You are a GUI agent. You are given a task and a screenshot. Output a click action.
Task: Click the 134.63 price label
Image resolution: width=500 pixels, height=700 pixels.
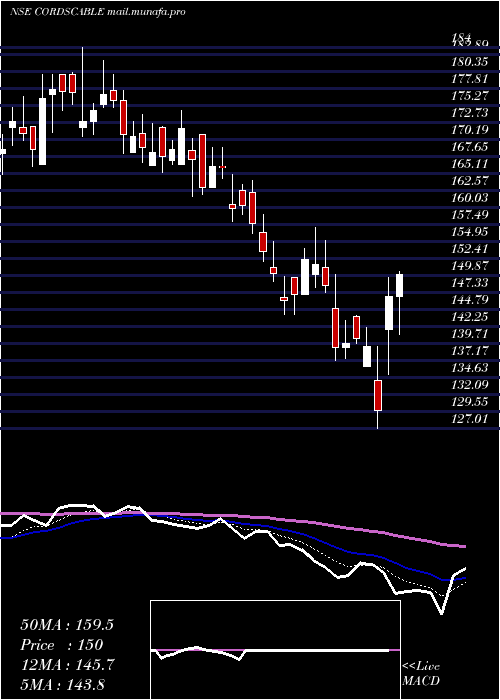tap(470, 367)
